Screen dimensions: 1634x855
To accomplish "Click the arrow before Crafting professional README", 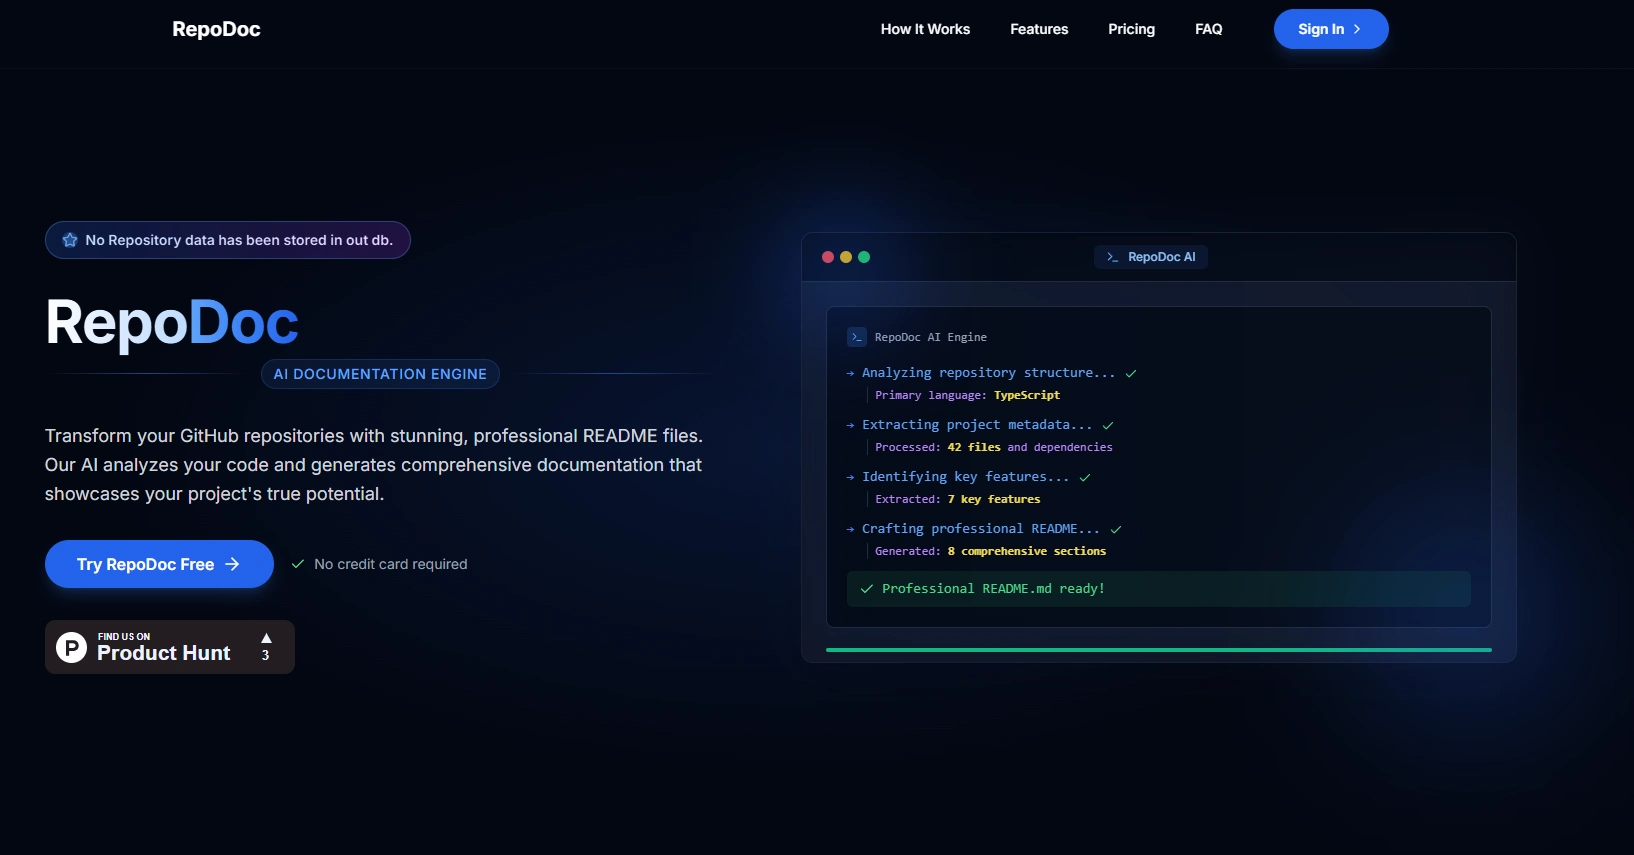I will (x=851, y=529).
